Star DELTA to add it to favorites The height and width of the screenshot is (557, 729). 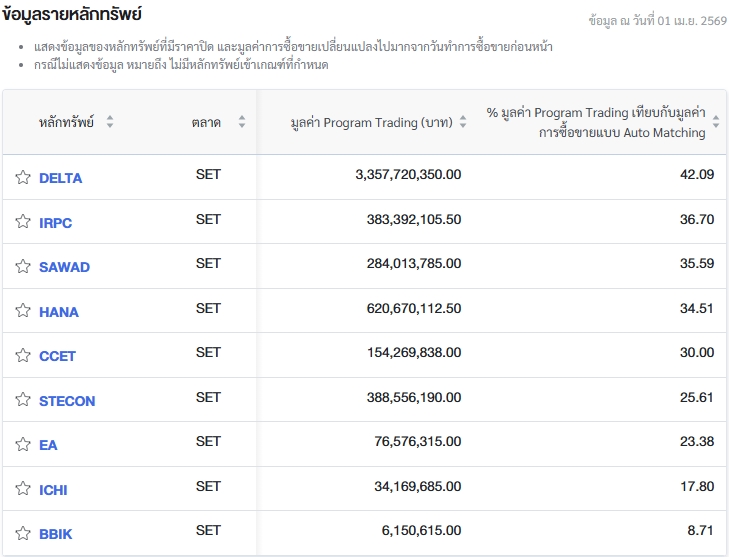[23, 178]
